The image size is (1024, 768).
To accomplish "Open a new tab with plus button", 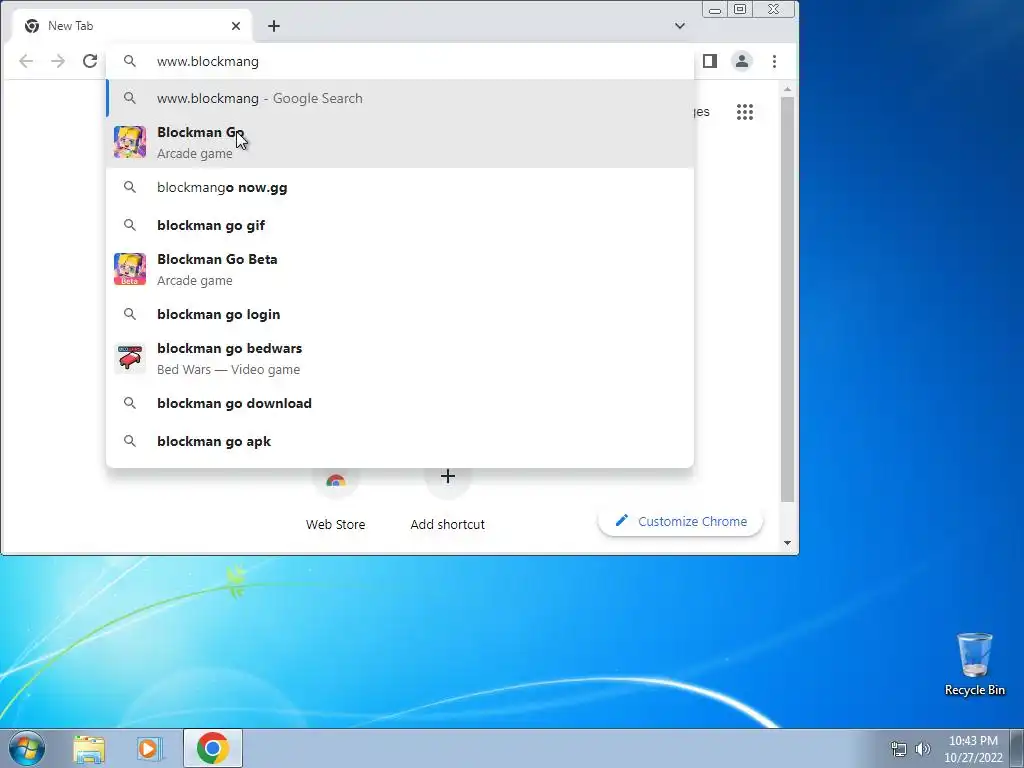I will (274, 26).
